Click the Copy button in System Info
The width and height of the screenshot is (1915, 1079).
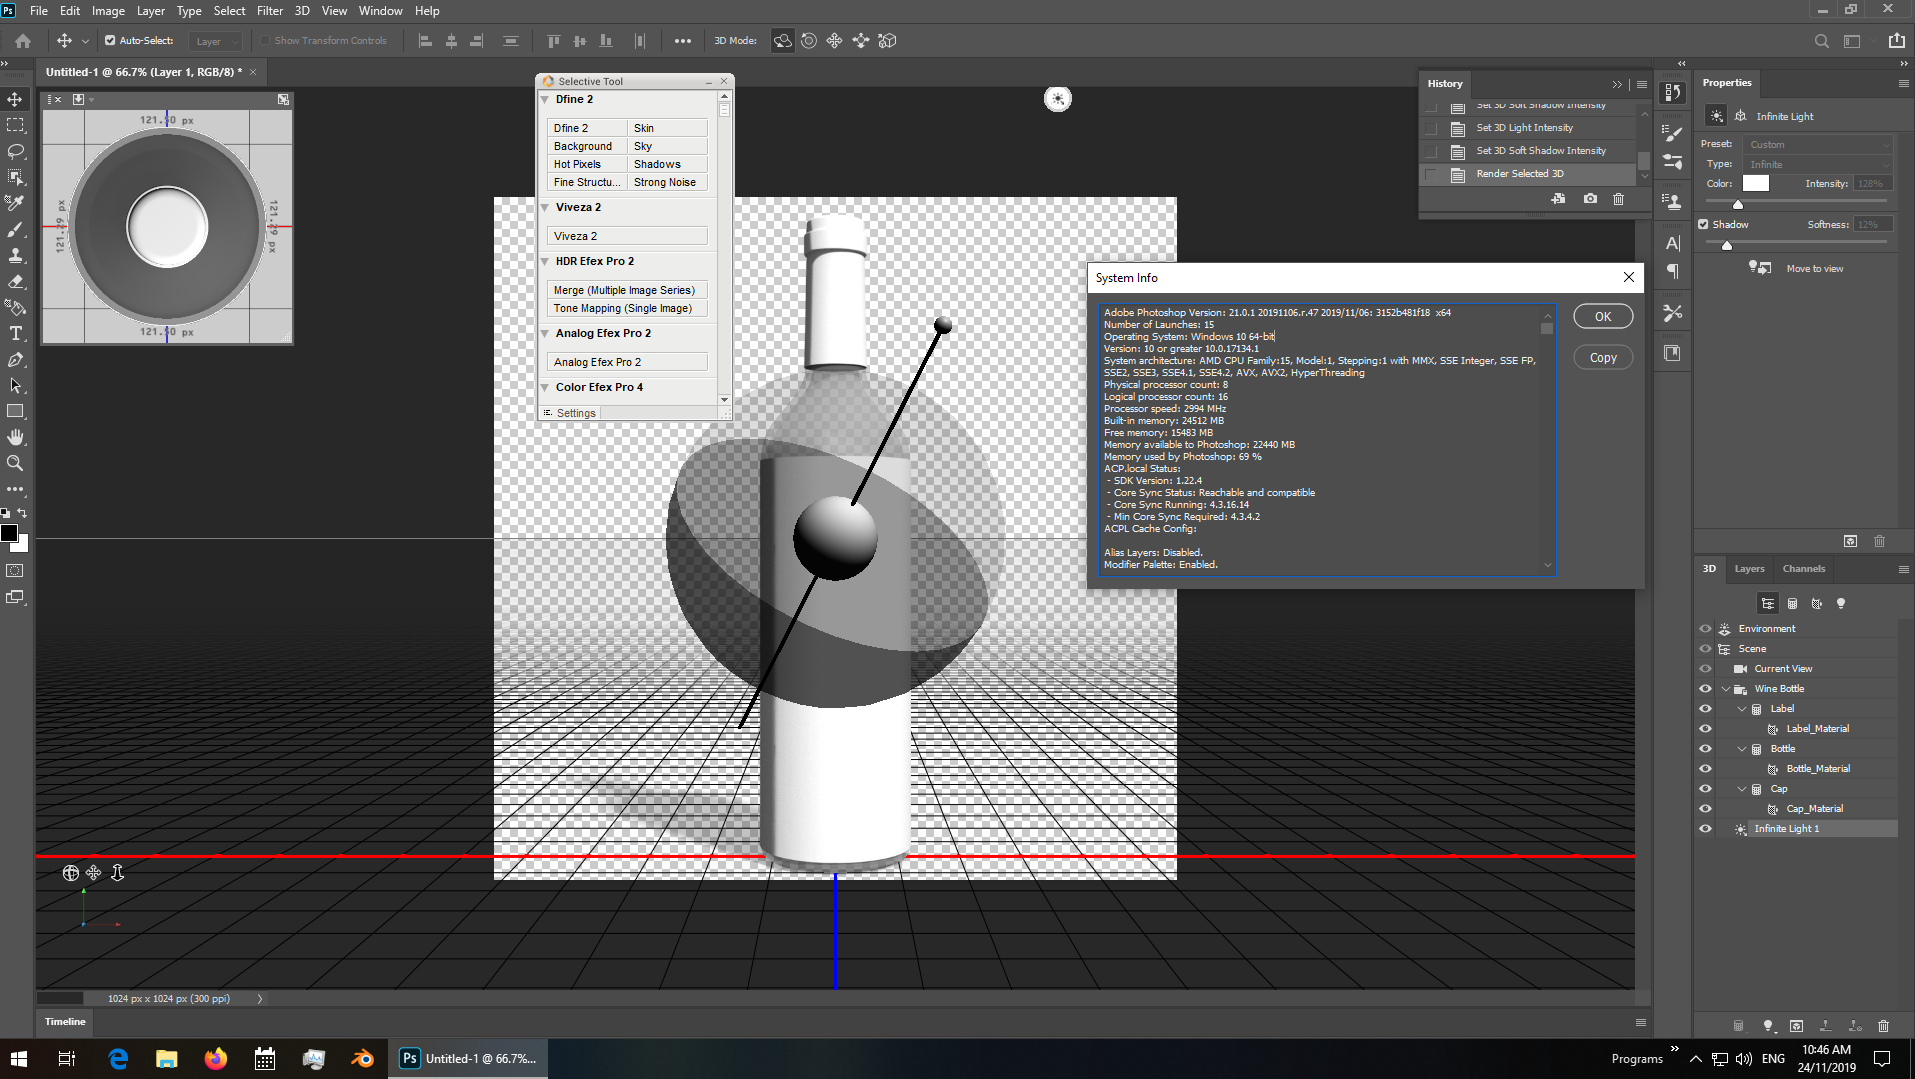(x=1602, y=358)
